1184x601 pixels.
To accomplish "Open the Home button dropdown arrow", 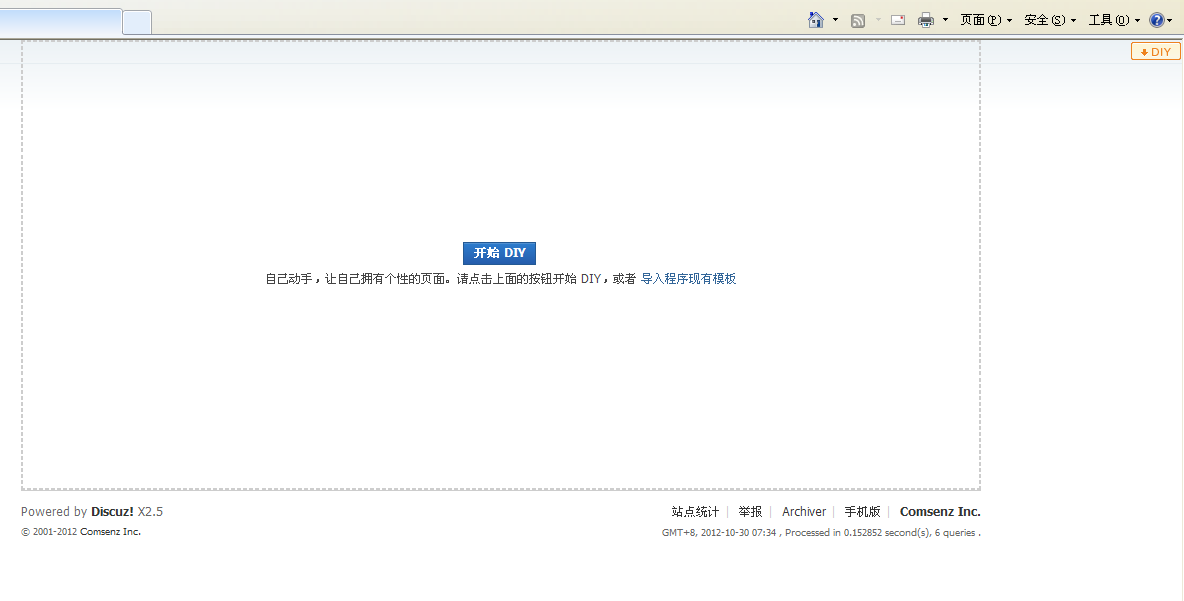I will pos(835,20).
